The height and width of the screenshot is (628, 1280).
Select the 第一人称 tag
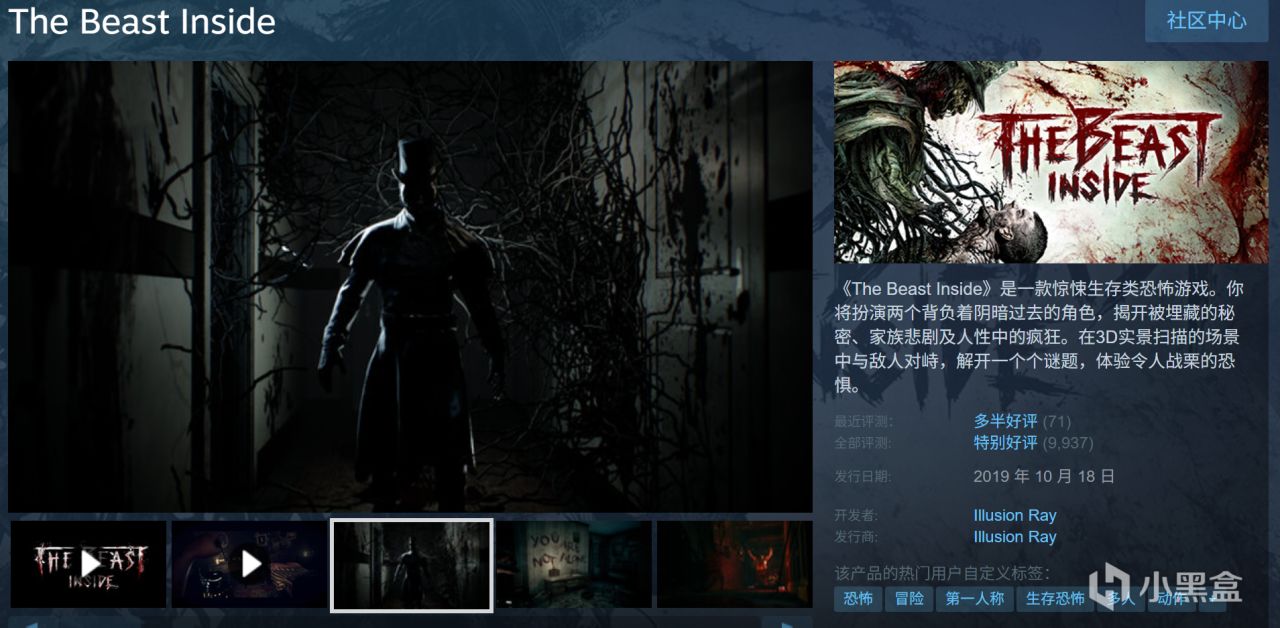[975, 598]
